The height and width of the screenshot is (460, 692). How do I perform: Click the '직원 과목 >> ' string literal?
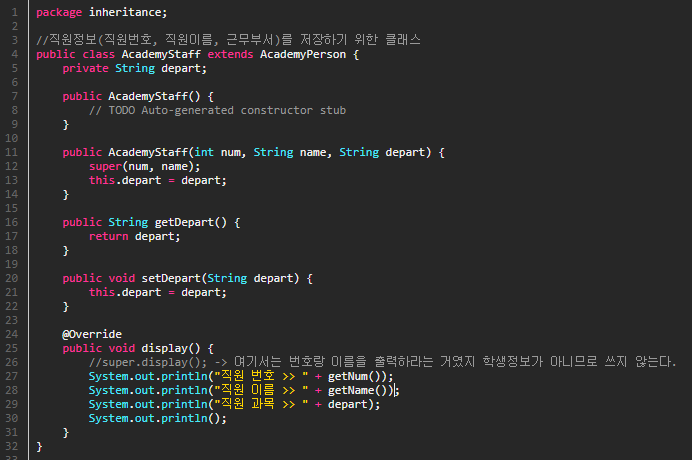[261, 404]
